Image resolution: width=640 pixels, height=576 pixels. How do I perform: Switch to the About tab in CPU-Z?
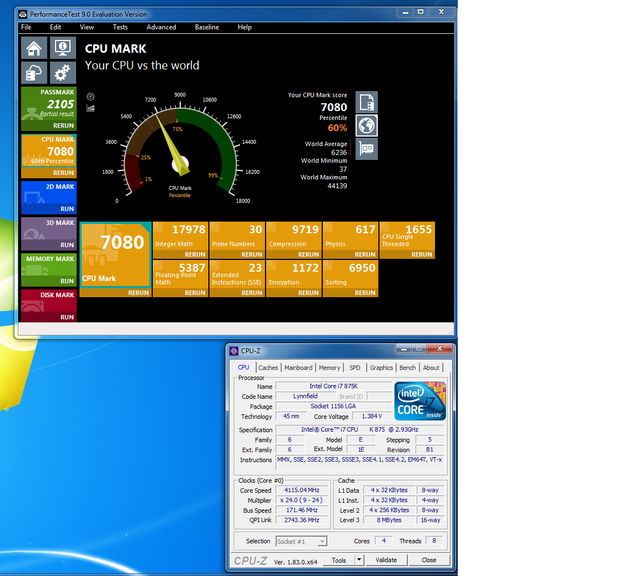coord(431,367)
